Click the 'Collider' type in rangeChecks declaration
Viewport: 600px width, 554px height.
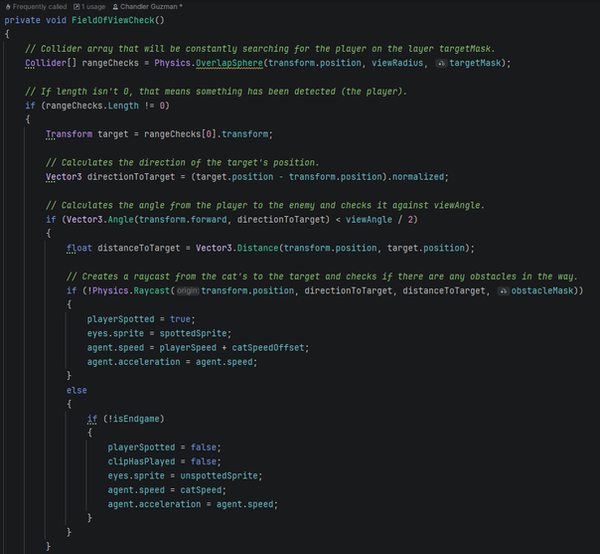click(46, 63)
